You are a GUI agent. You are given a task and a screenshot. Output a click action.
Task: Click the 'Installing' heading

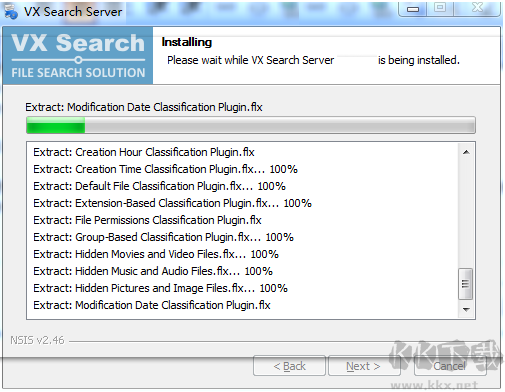tap(187, 42)
